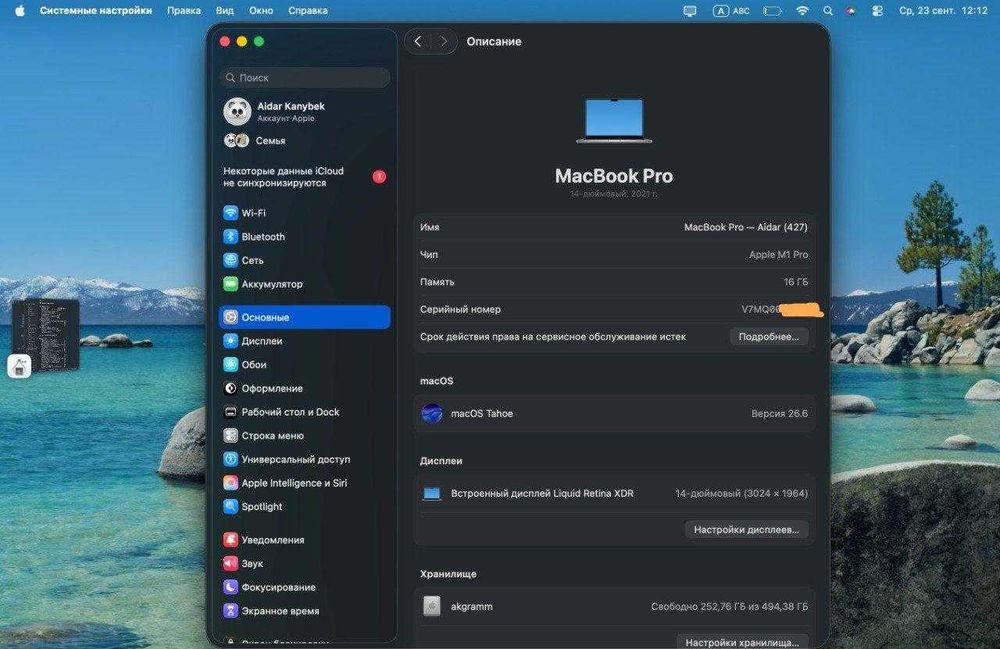The height and width of the screenshot is (649, 1000).
Task: Go forward with the right chevron
Action: 444,41
